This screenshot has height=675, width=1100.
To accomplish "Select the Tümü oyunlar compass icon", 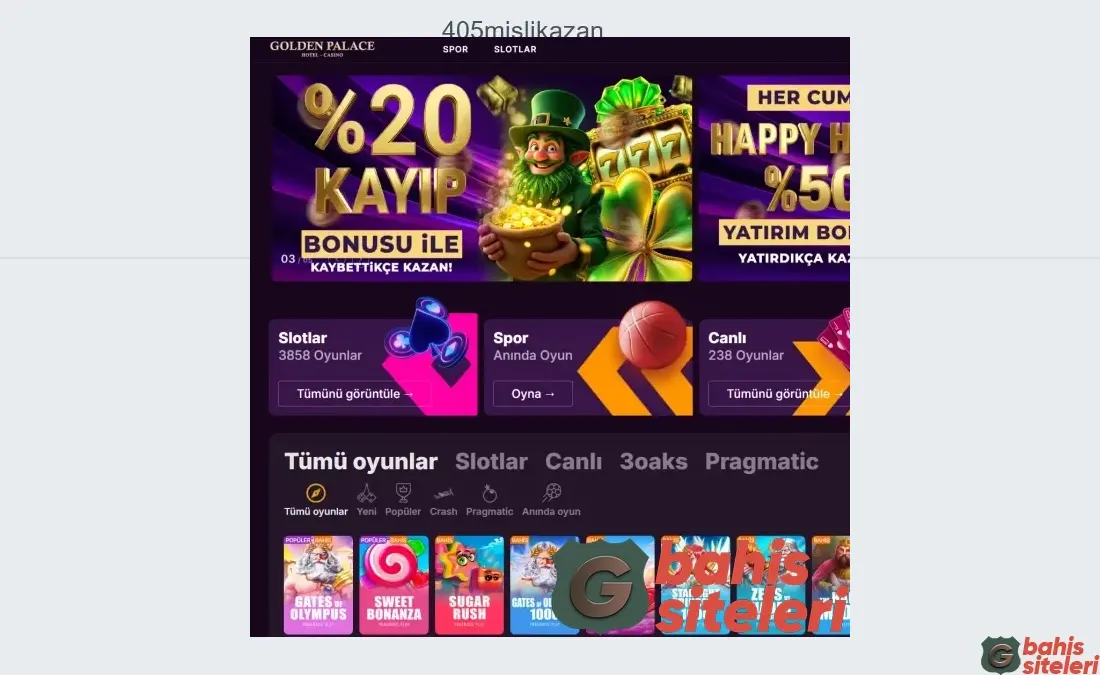I will [316, 493].
